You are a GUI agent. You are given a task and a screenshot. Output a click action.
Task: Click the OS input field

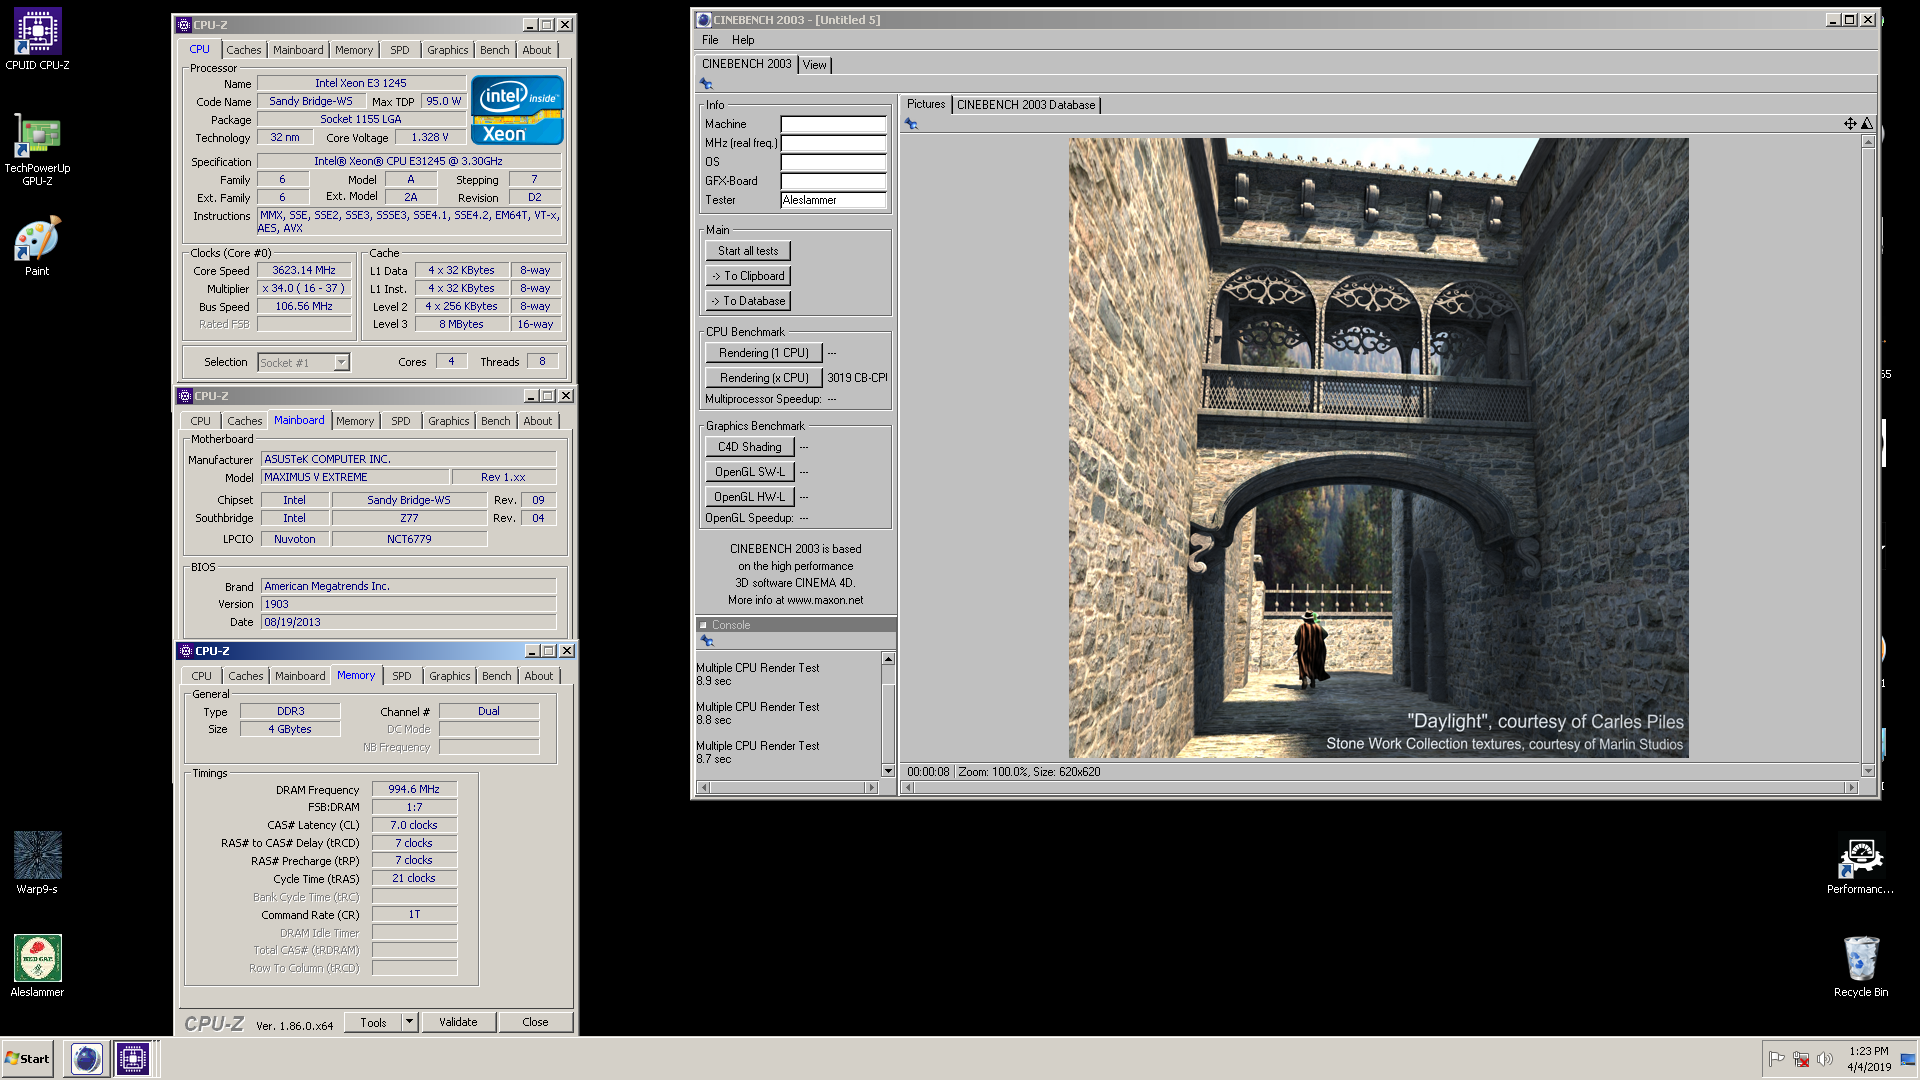pyautogui.click(x=833, y=162)
